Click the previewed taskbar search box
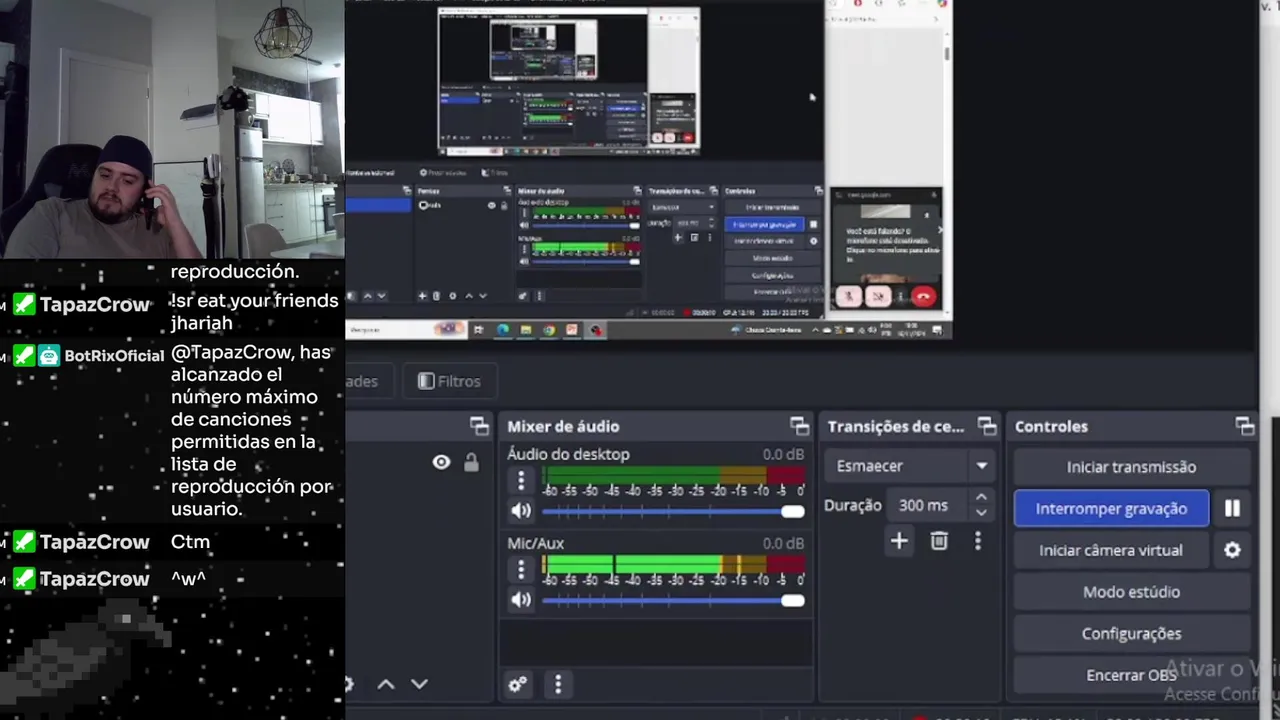The width and height of the screenshot is (1280, 720). click(406, 330)
